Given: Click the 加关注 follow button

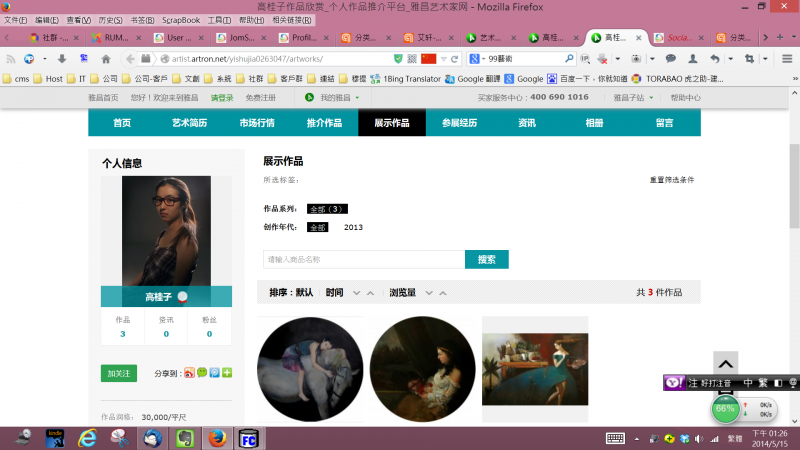Looking at the screenshot, I should [x=119, y=373].
